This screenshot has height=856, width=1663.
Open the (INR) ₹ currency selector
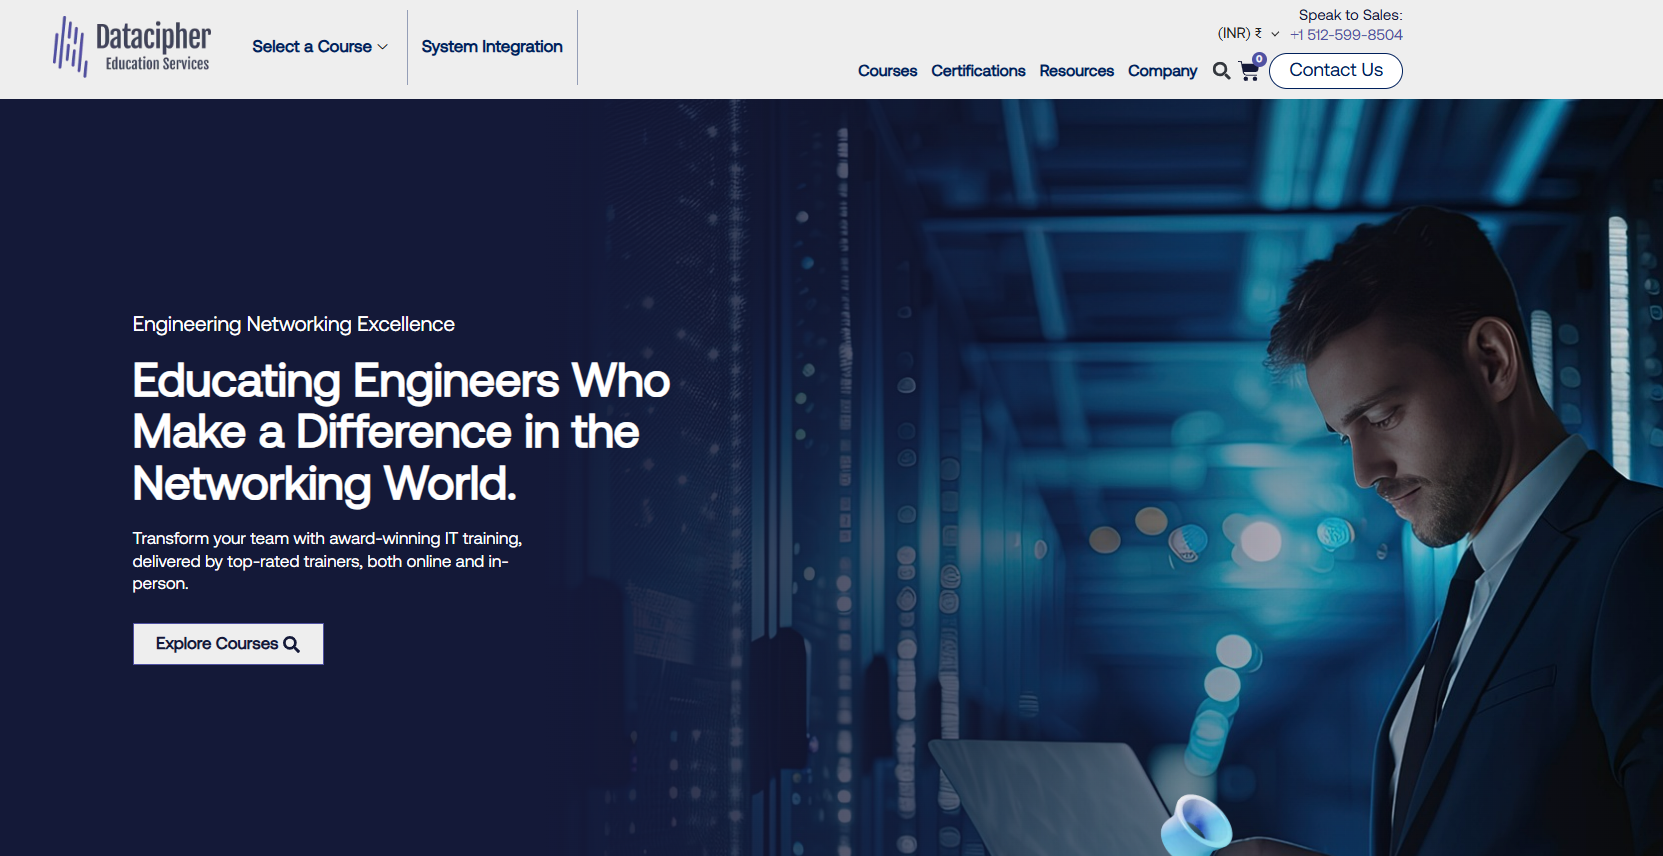[1239, 33]
